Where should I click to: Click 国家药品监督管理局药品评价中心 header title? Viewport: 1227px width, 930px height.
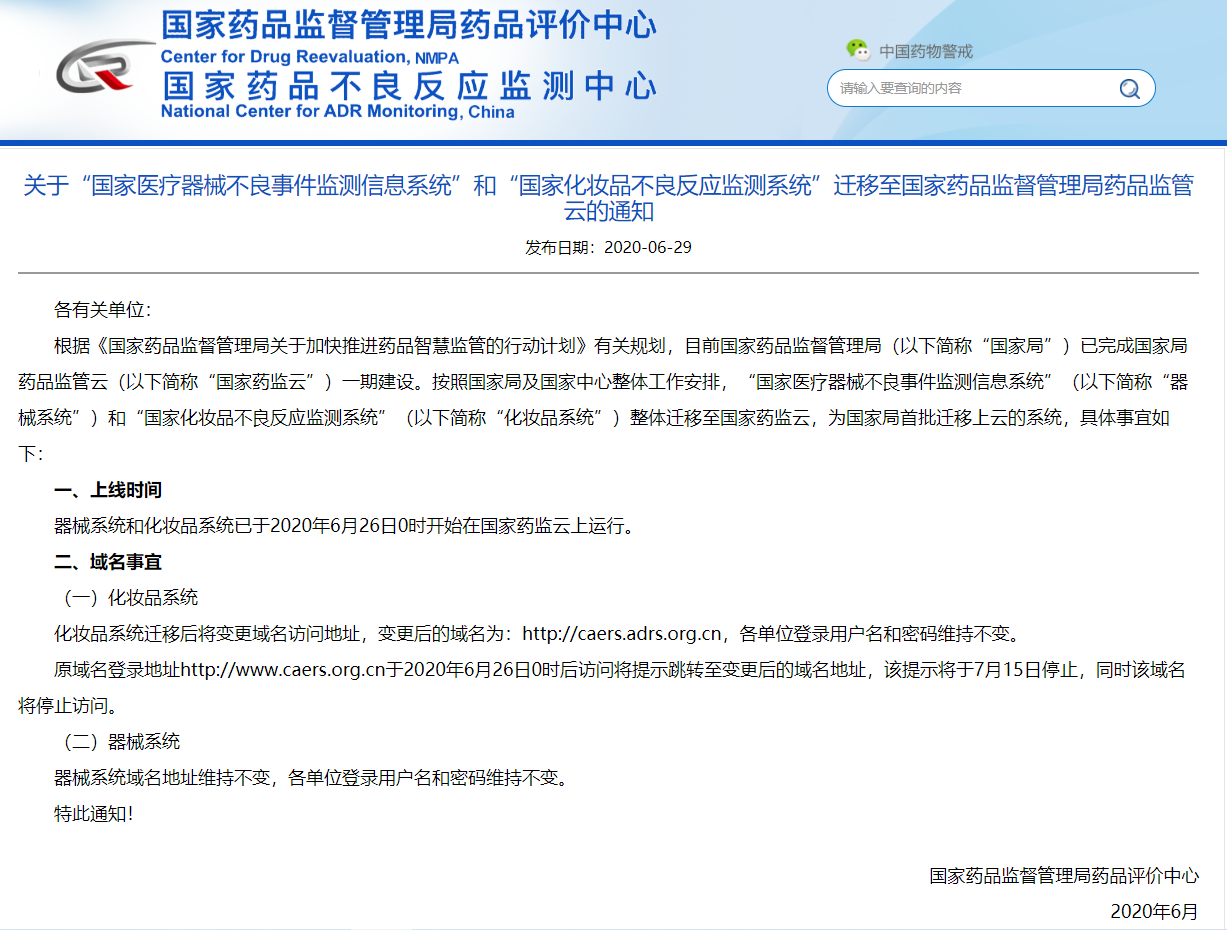pos(408,24)
